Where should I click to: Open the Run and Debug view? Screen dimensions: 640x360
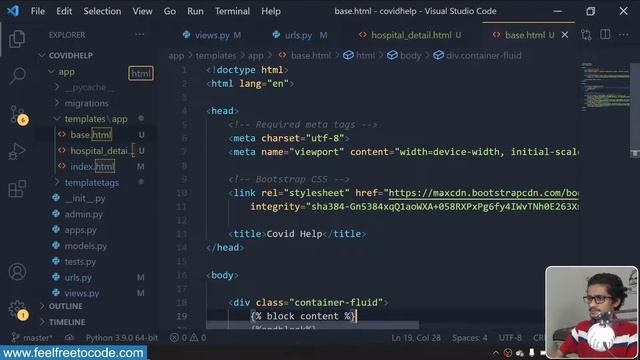pyautogui.click(x=17, y=151)
